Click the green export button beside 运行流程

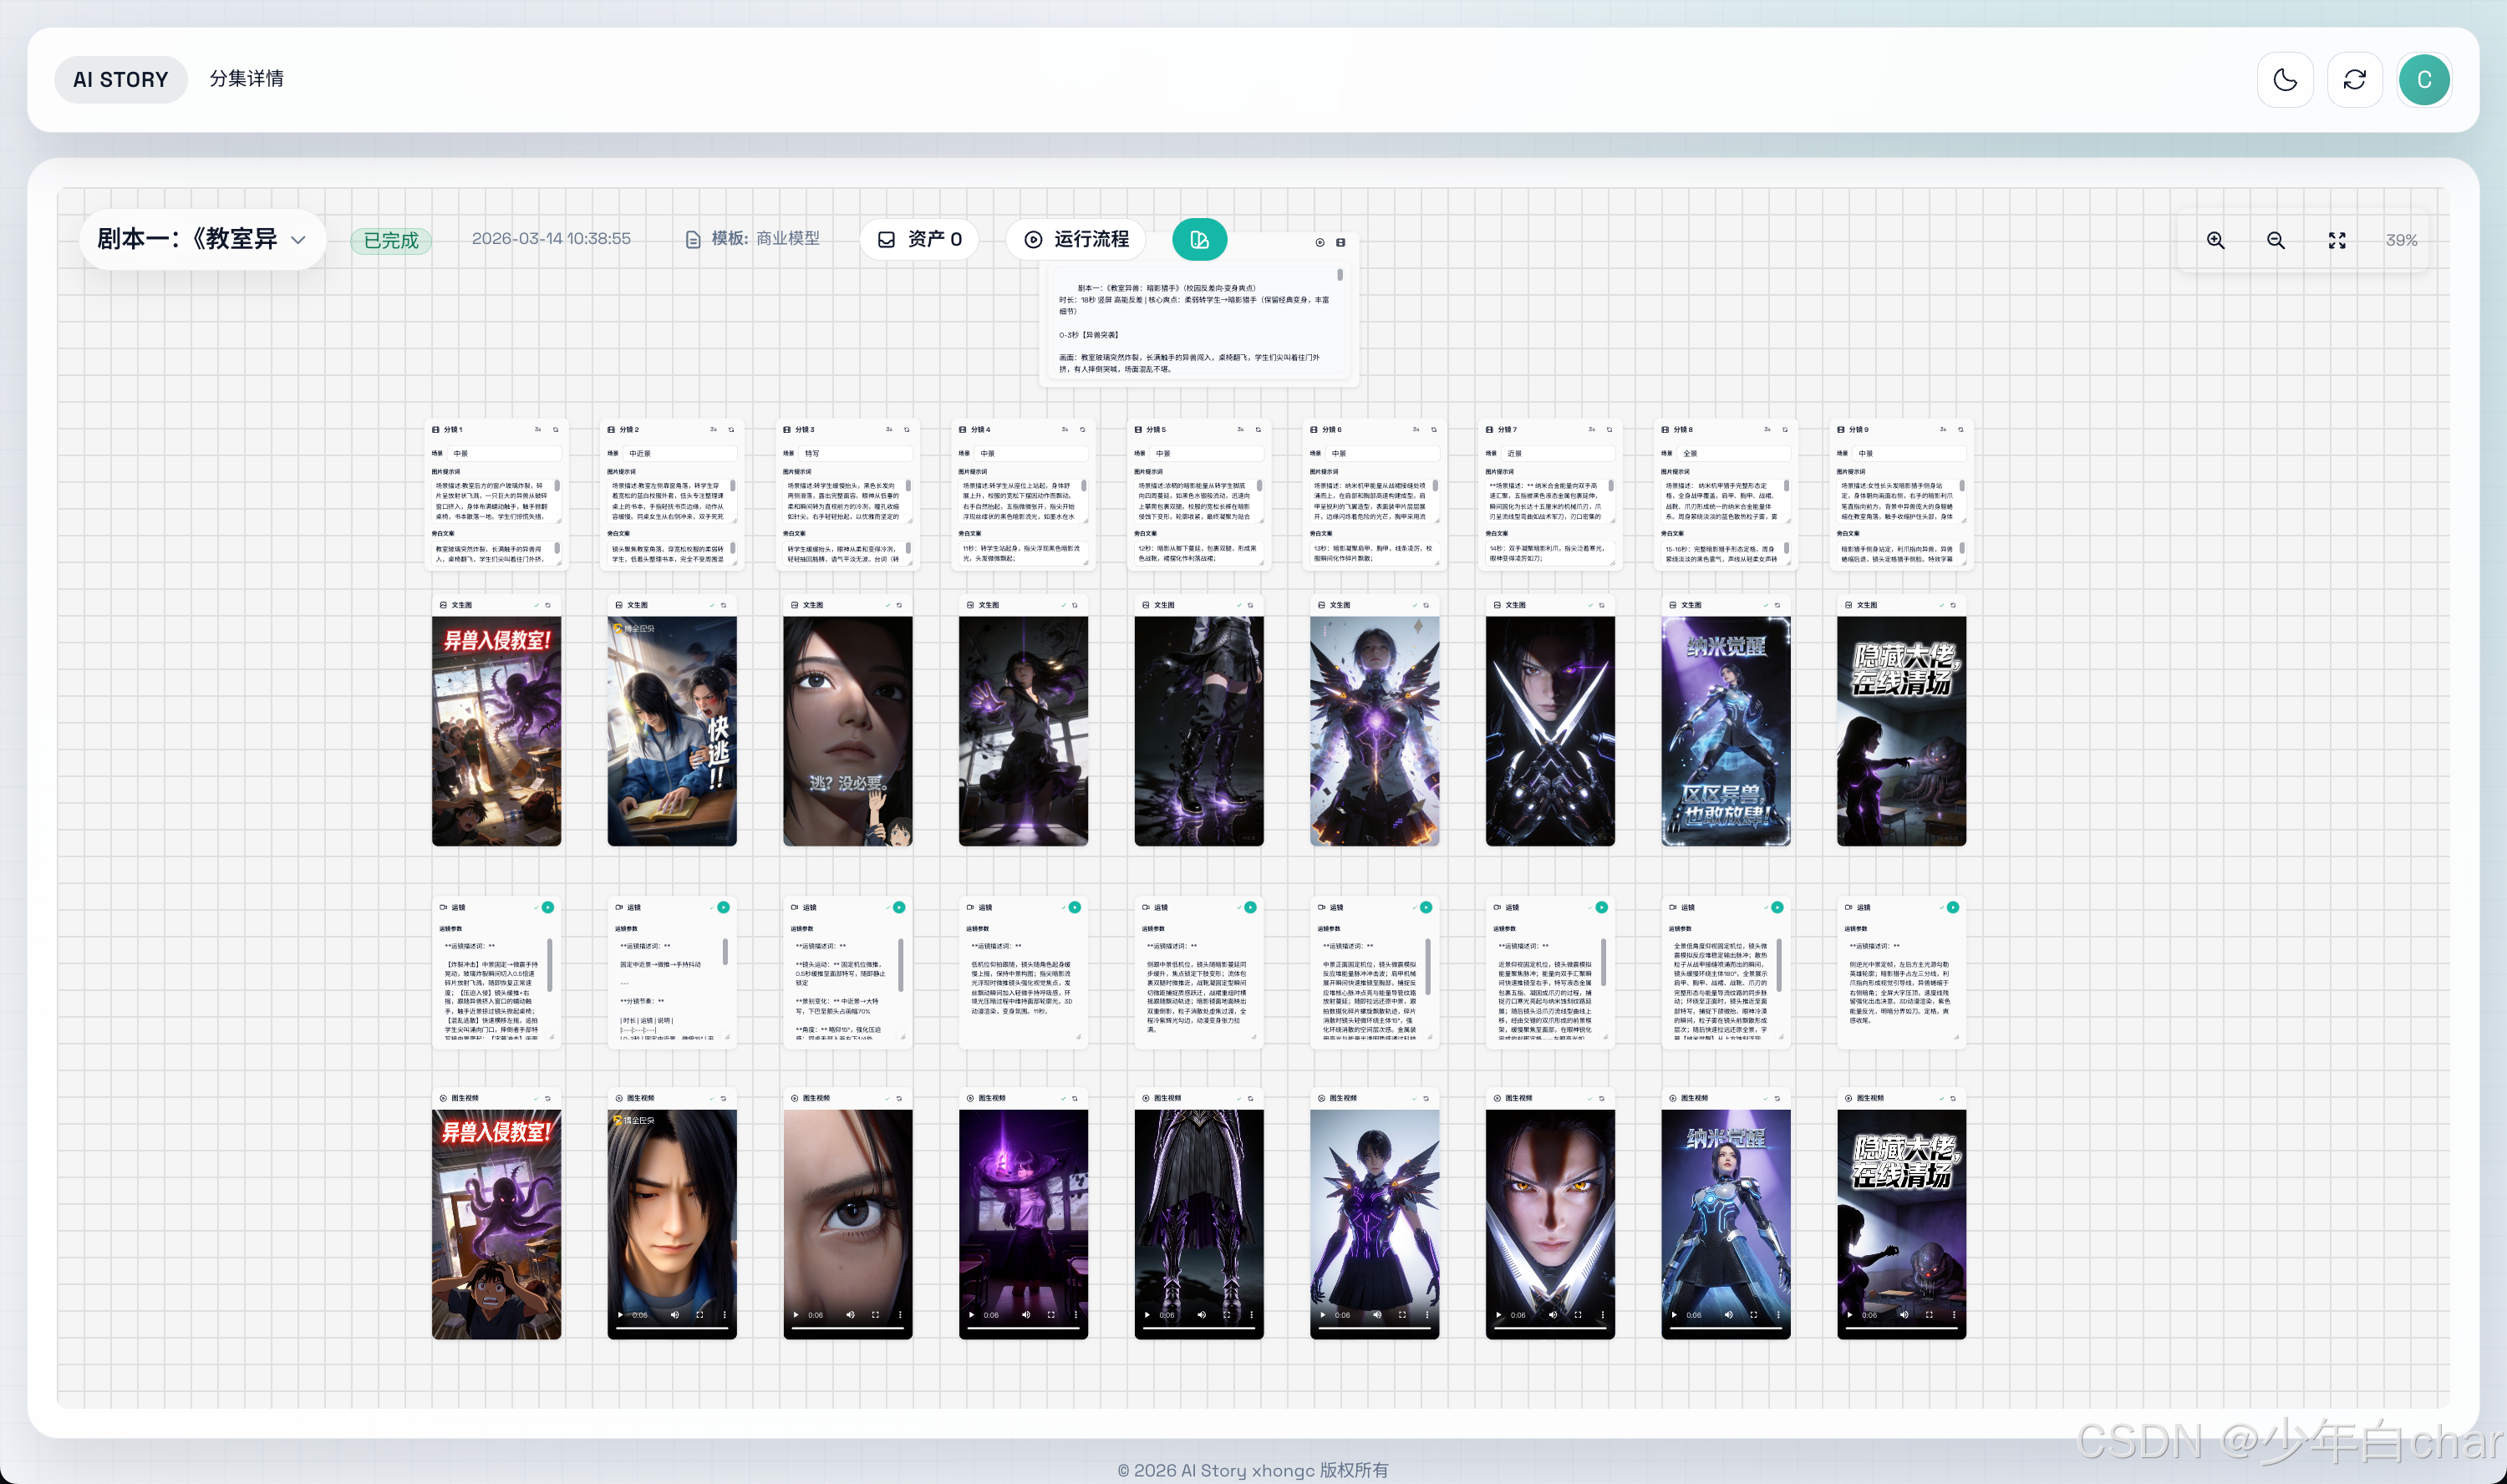point(1199,240)
